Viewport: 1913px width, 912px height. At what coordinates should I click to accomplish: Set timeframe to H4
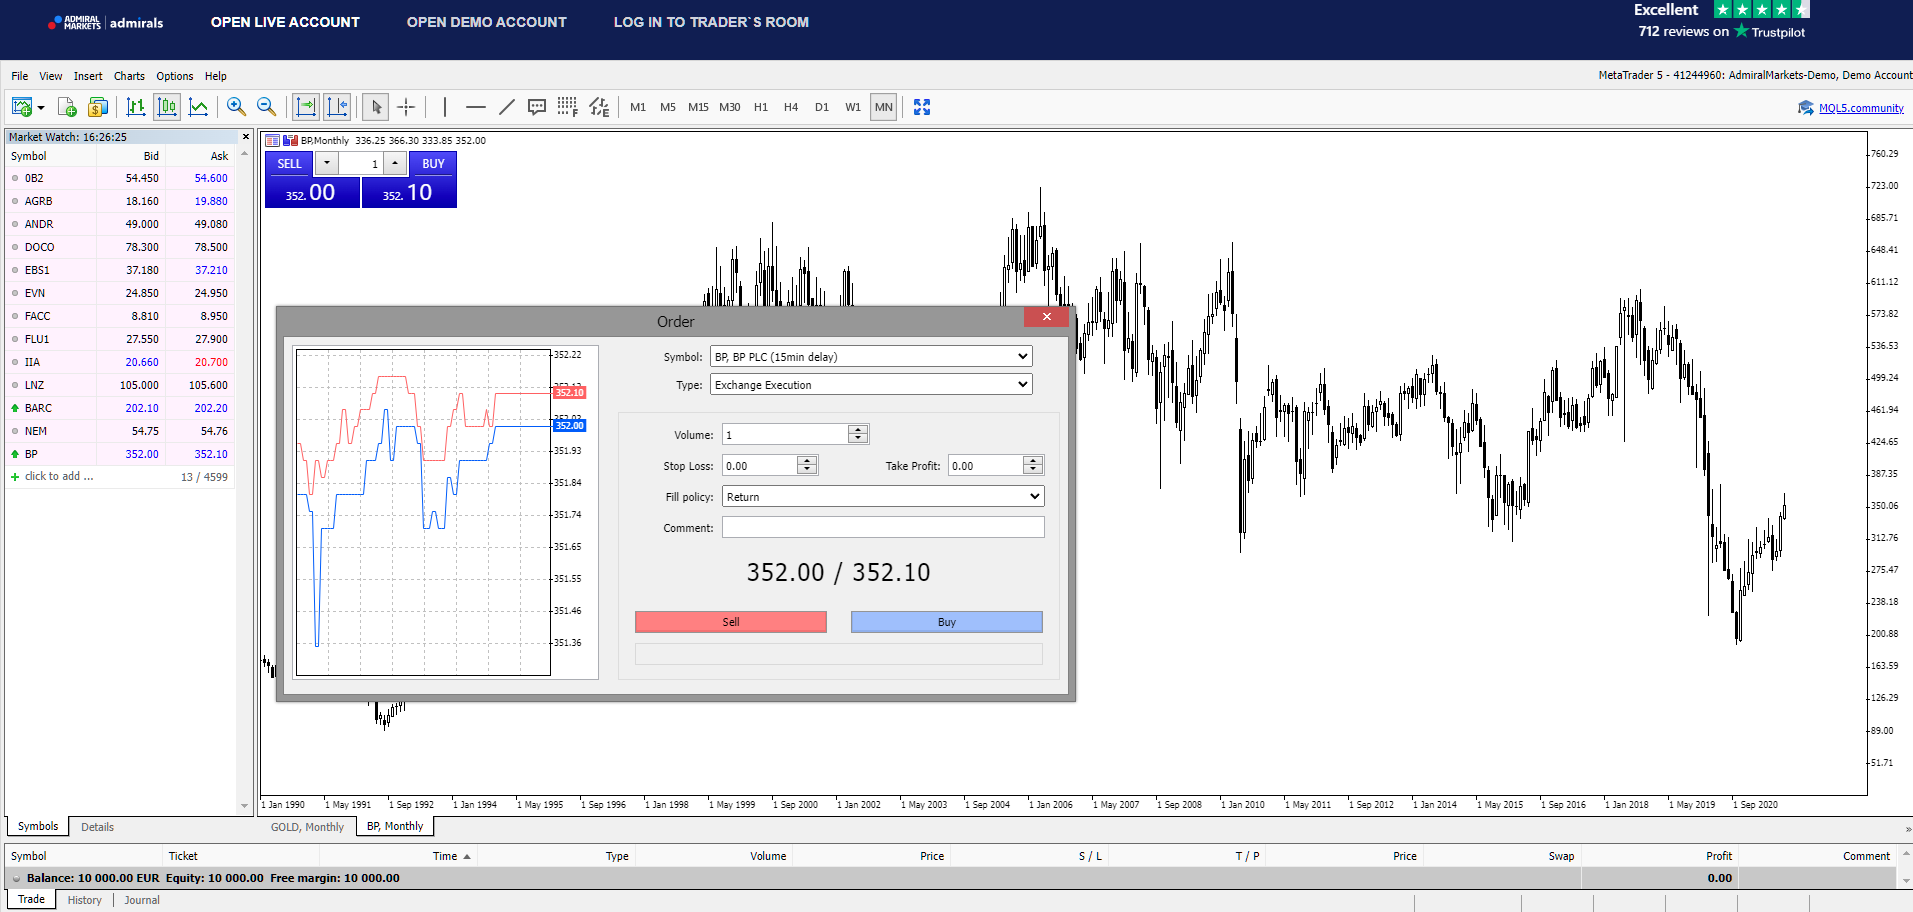pyautogui.click(x=791, y=107)
